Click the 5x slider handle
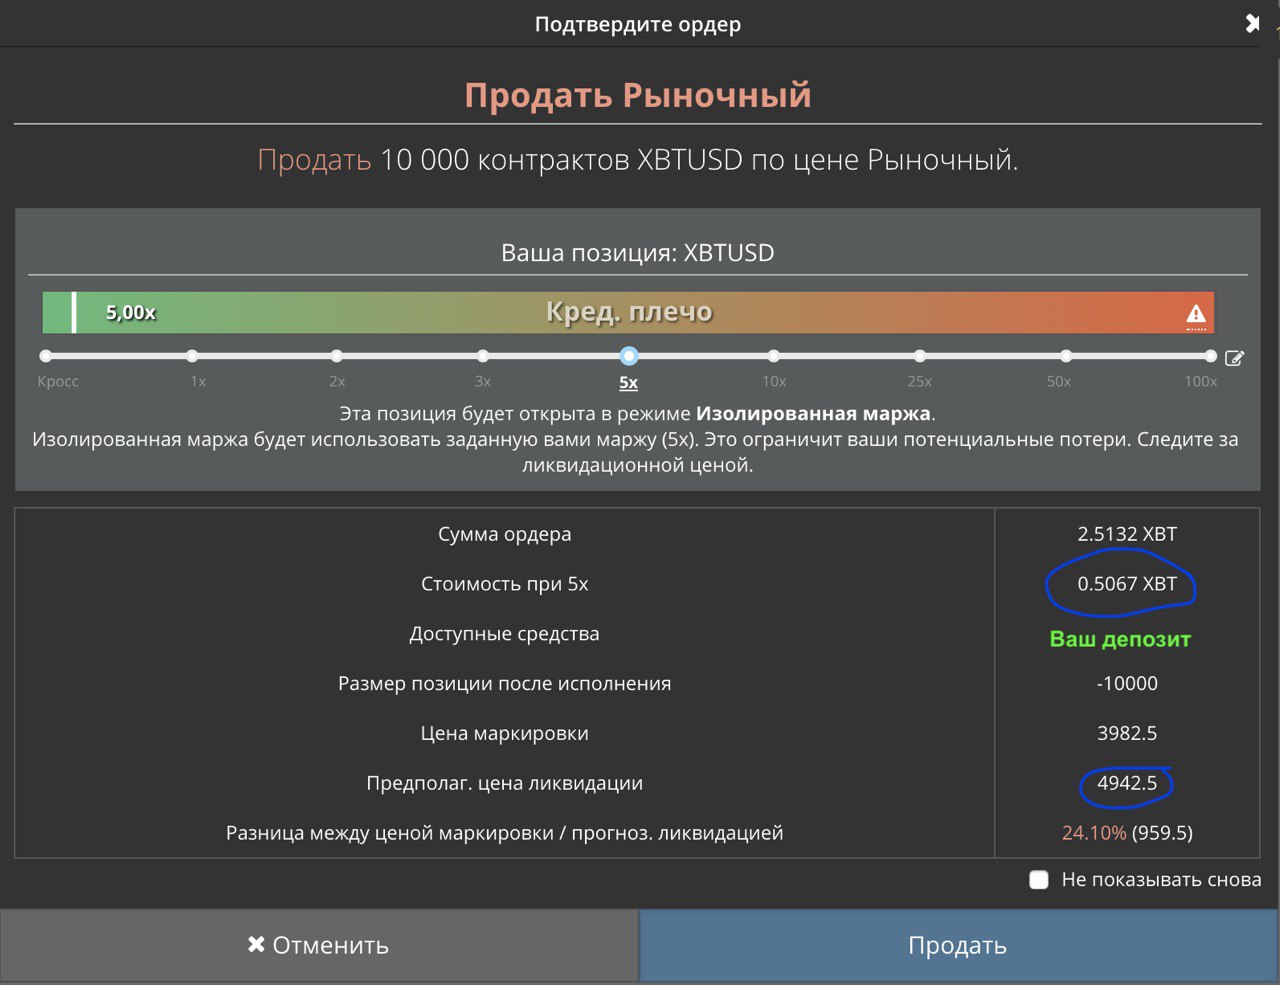Screen dimensions: 1280x985 (628, 355)
